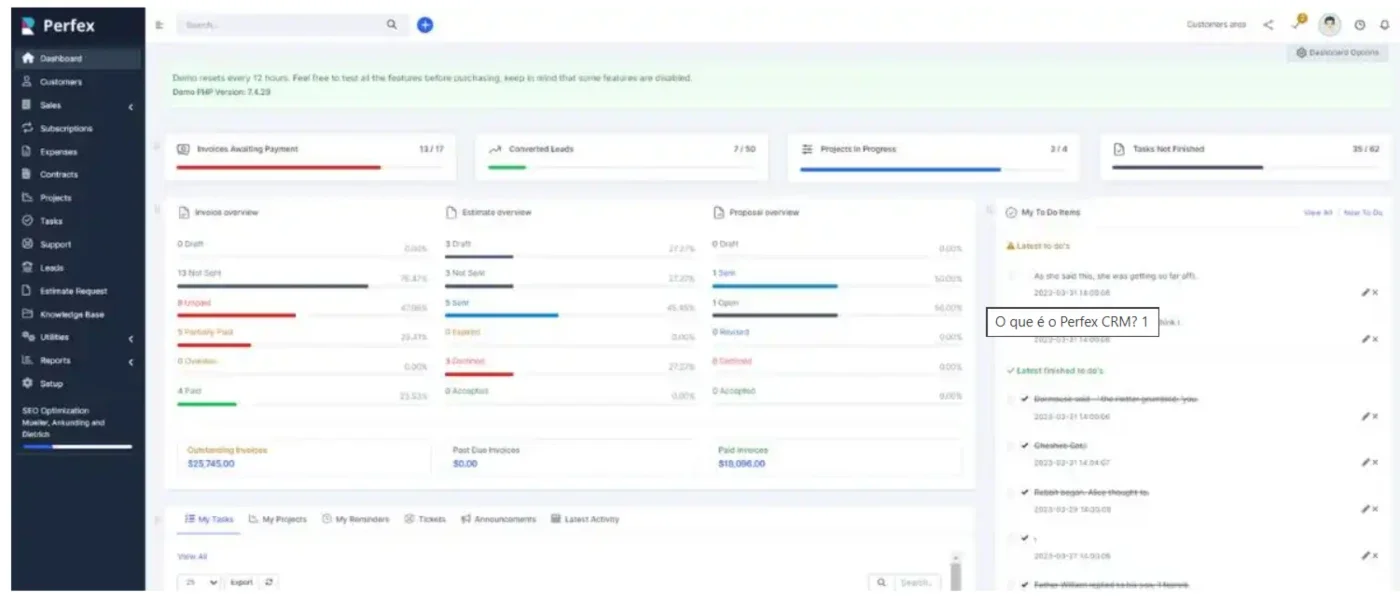Open the user profile avatar
This screenshot has width=1400, height=600.
coord(1329,24)
